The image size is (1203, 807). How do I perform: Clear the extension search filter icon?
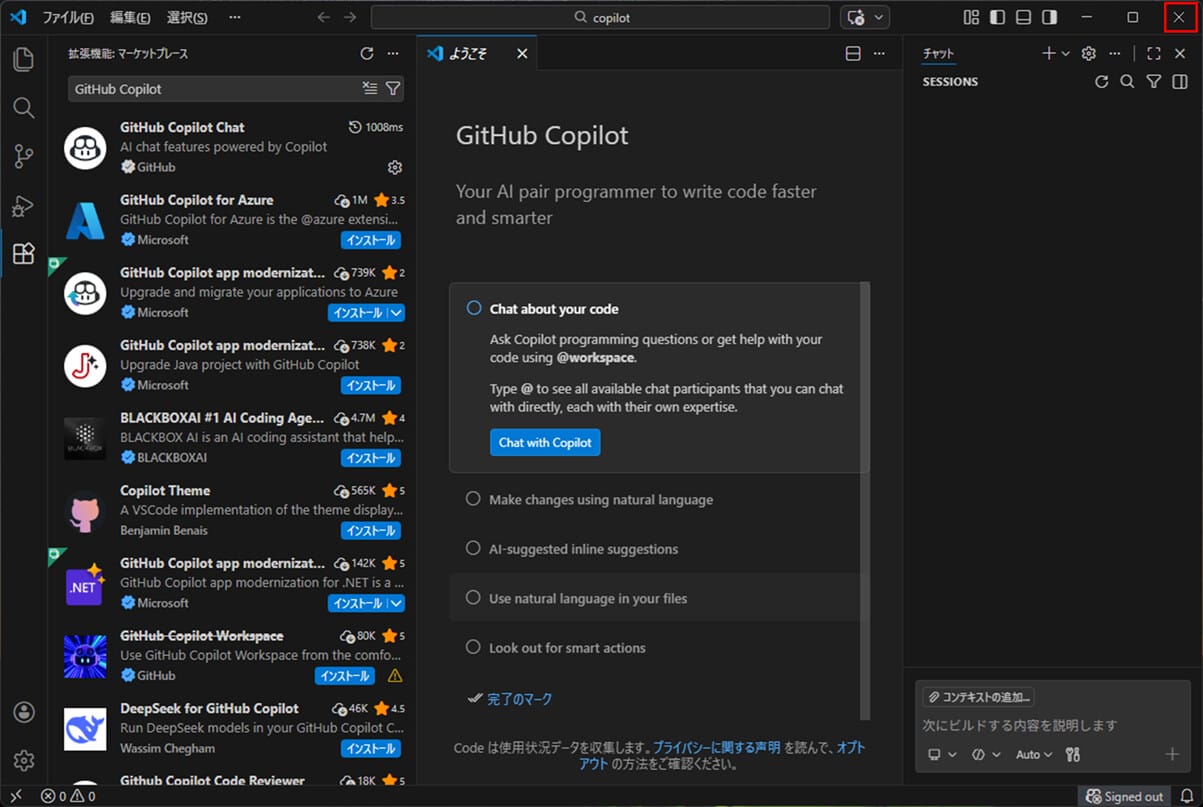tap(371, 89)
